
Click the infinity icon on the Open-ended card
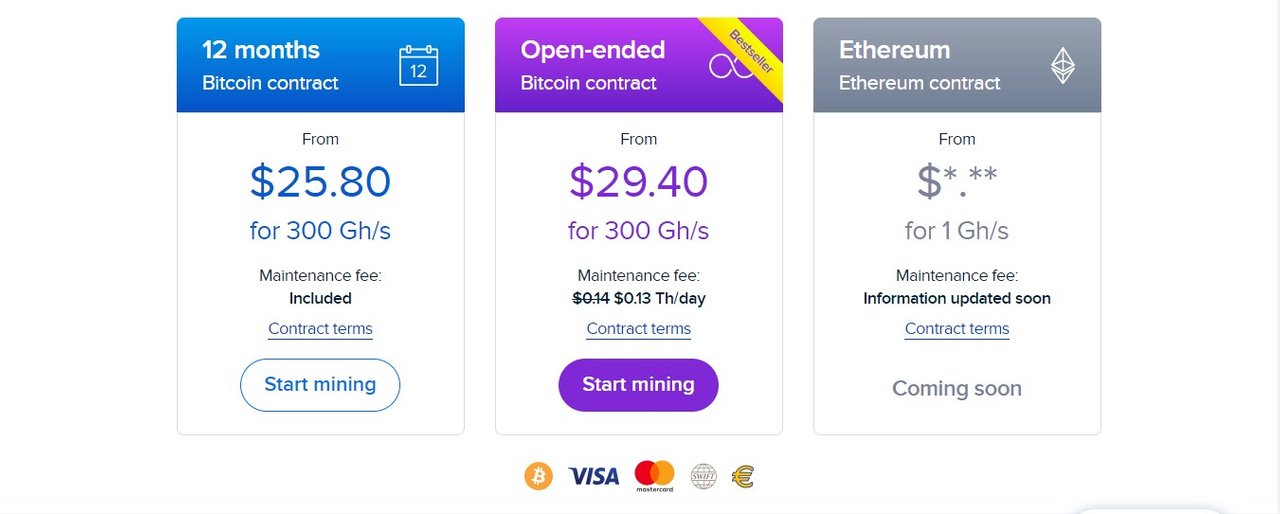pos(731,66)
